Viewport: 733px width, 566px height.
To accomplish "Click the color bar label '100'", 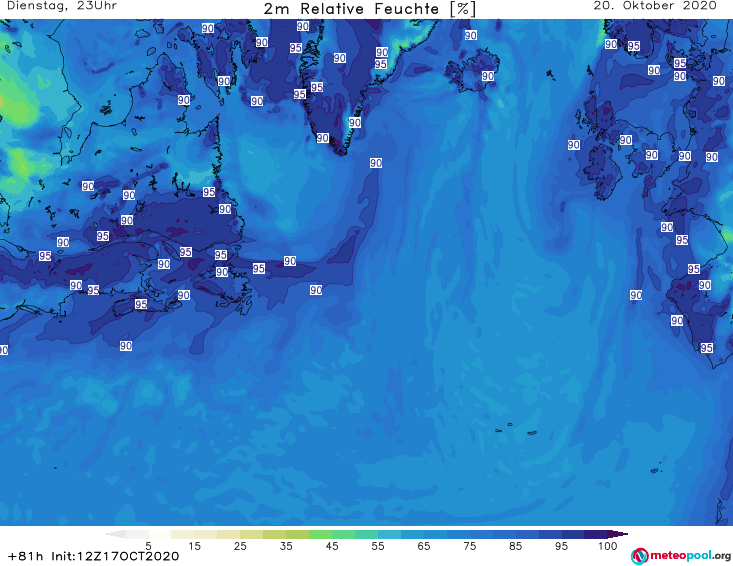I will coord(608,546).
